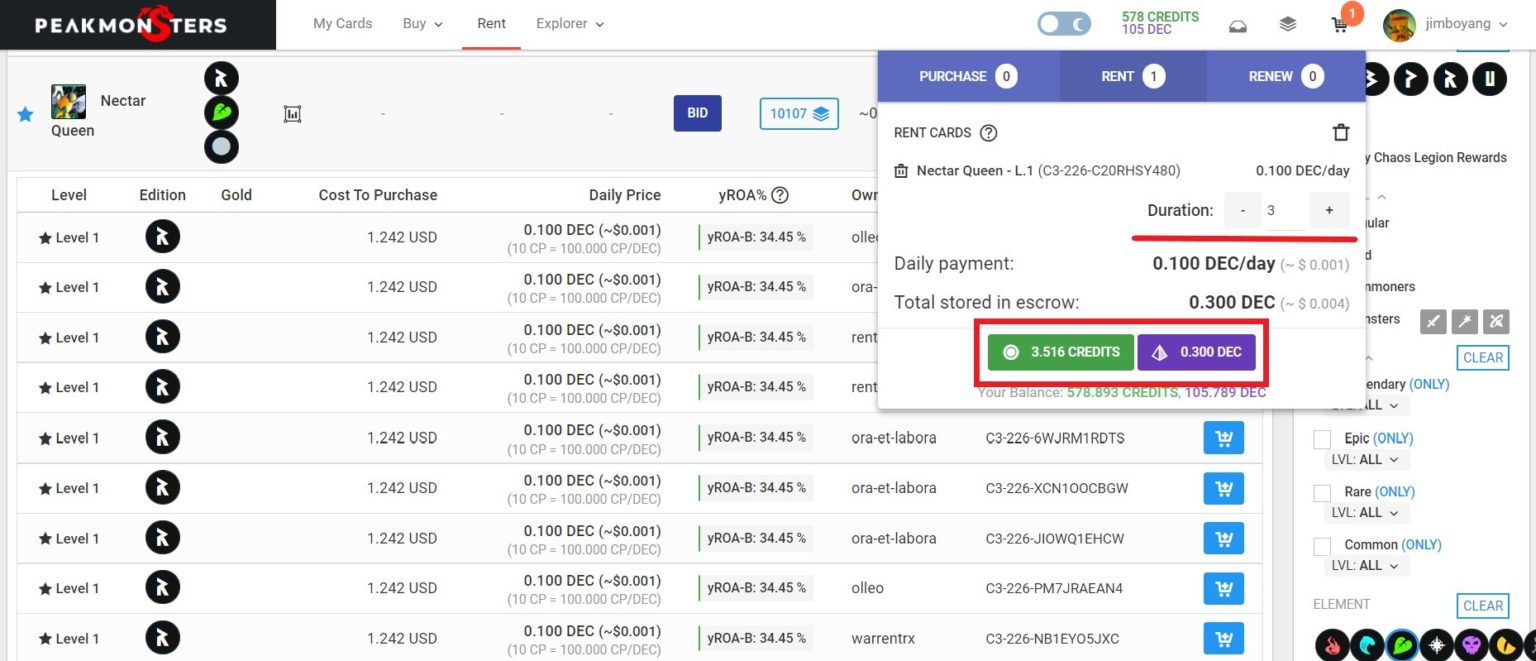1536x661 pixels.
Task: Check the Rare rarity checkbox
Action: pos(1322,492)
